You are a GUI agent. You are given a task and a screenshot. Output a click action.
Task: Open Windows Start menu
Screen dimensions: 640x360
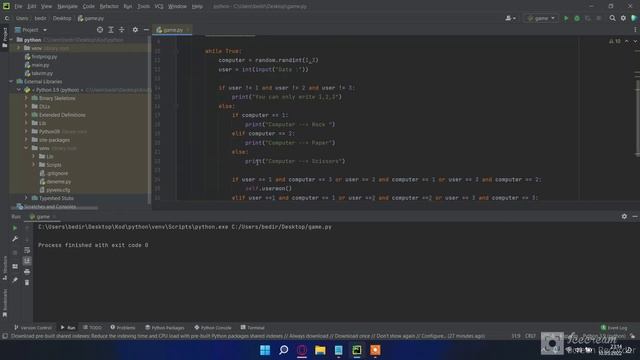click(265, 350)
